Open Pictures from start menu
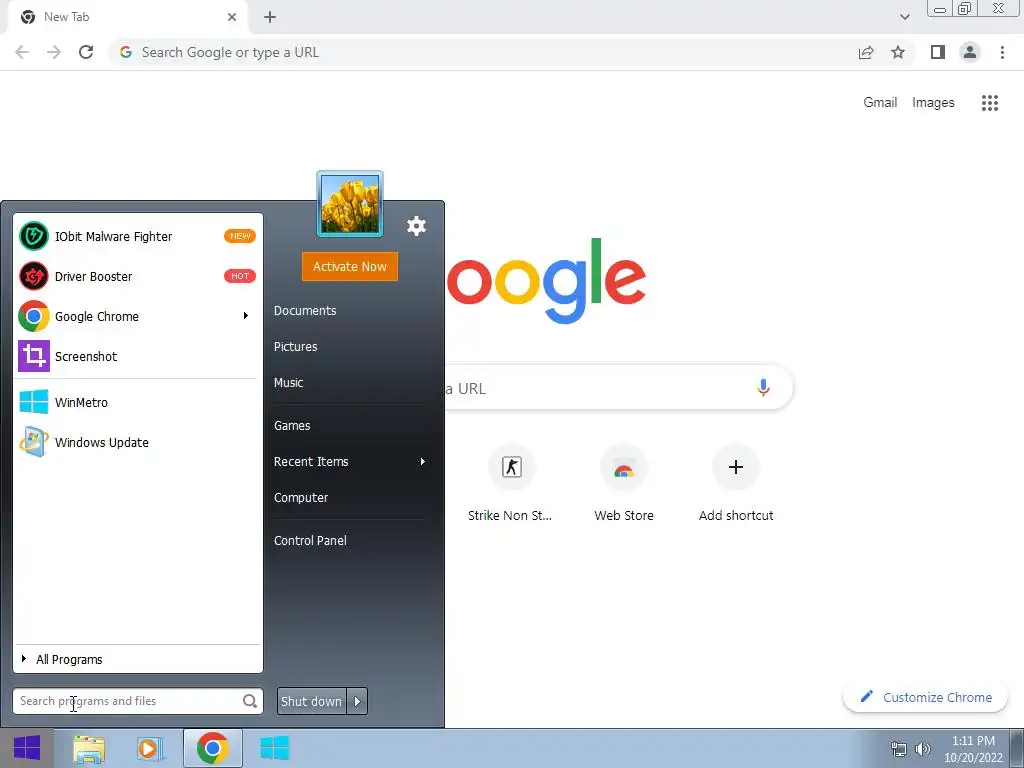The width and height of the screenshot is (1024, 768). click(295, 347)
